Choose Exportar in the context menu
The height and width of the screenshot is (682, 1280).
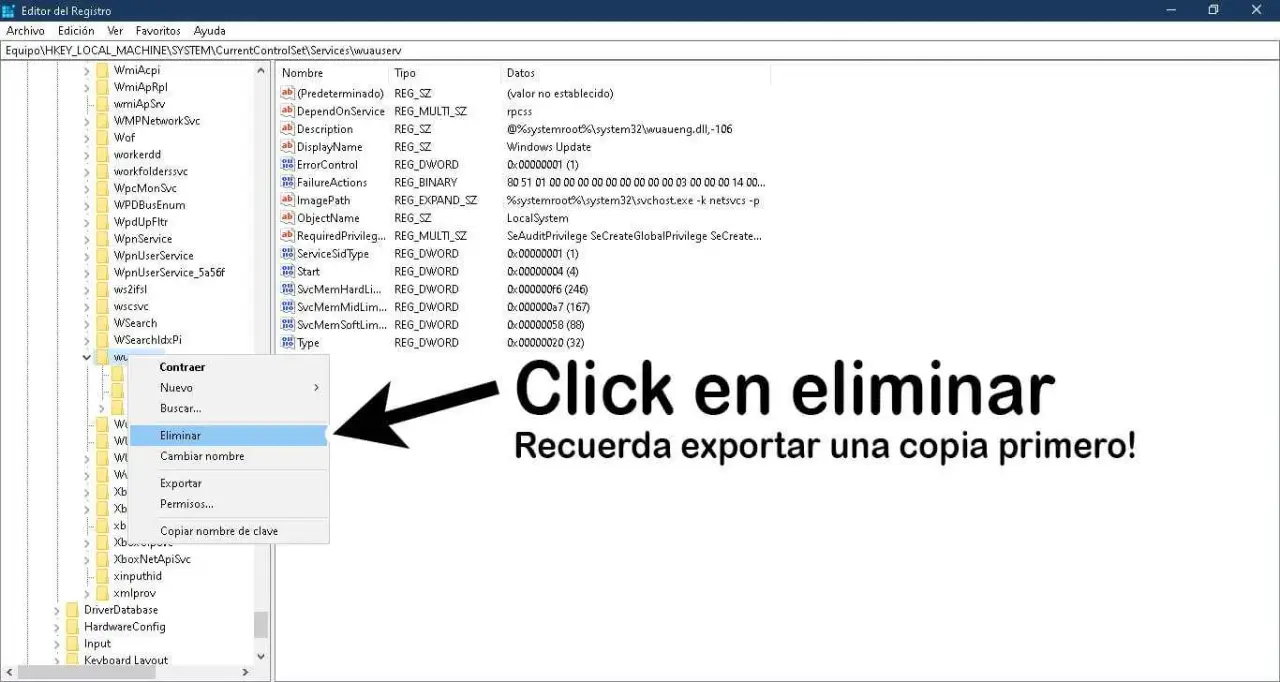[229, 484]
